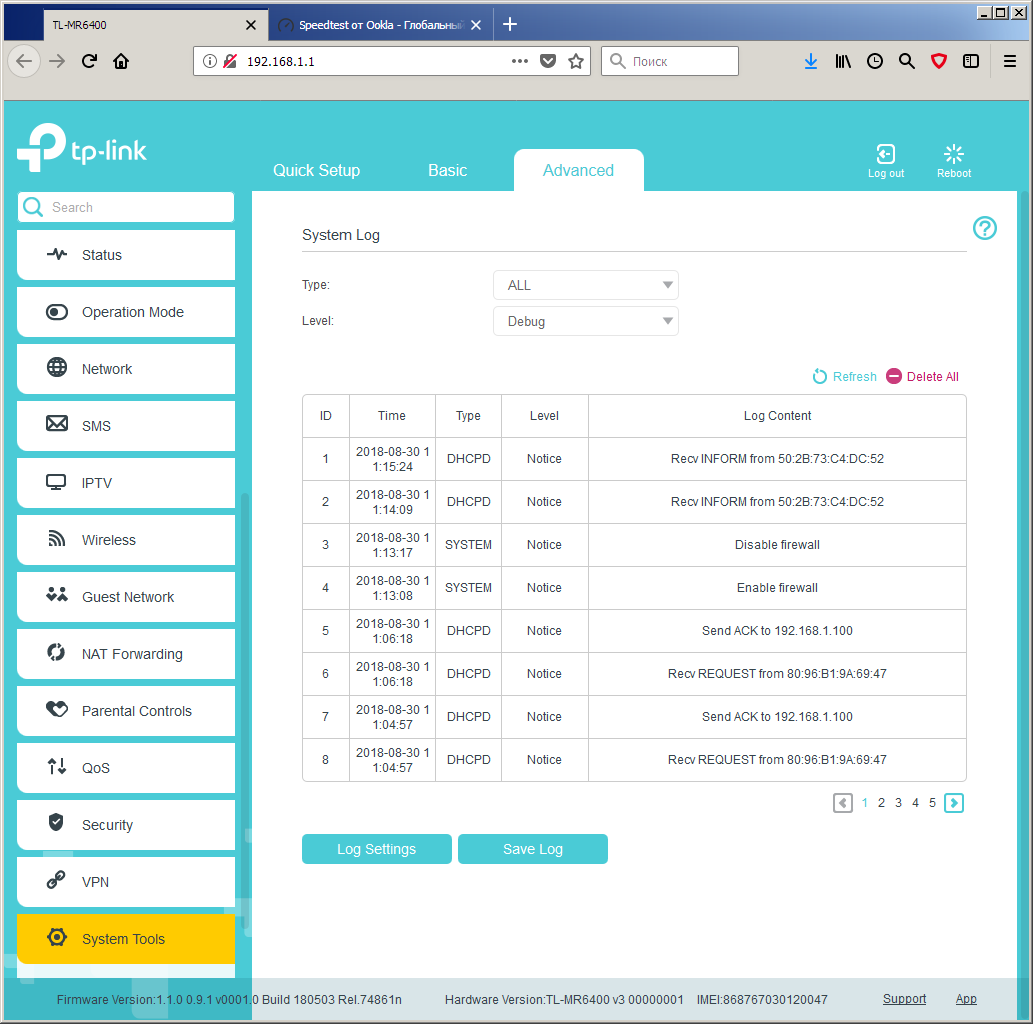Open the help question mark icon
Viewport: 1033px width, 1024px height.
pyautogui.click(x=984, y=228)
